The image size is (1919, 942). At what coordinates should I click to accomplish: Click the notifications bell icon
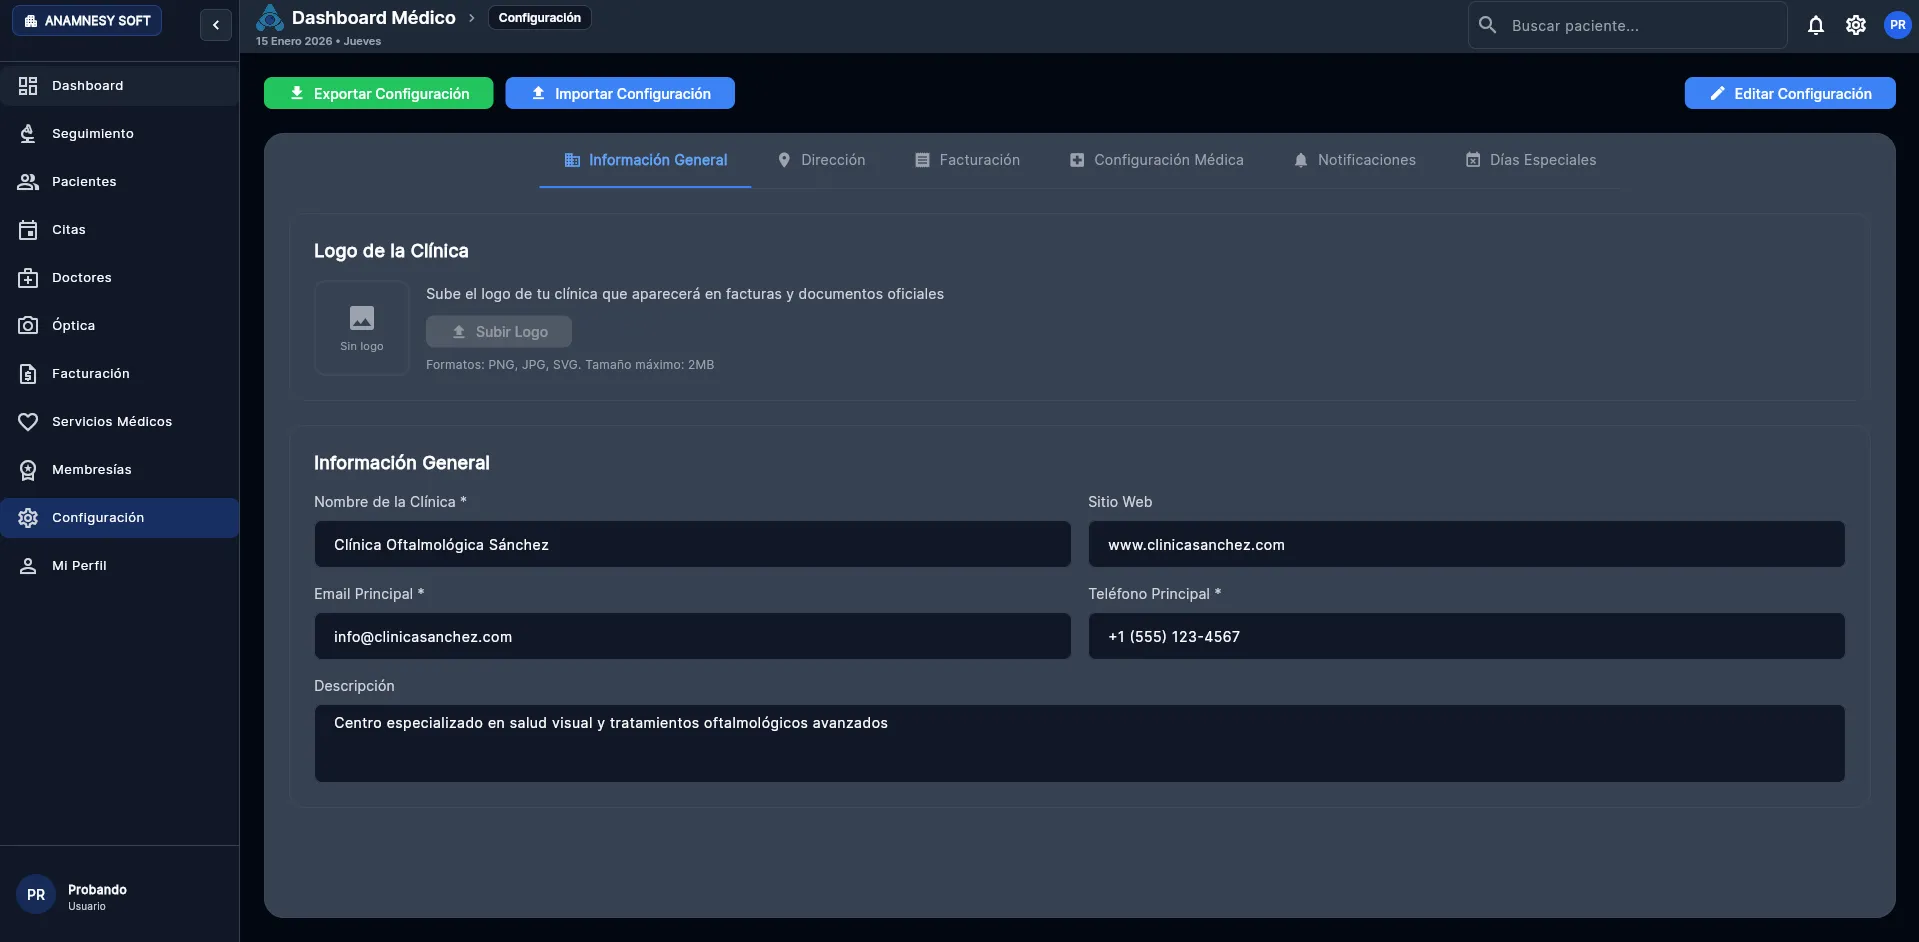click(x=1816, y=25)
